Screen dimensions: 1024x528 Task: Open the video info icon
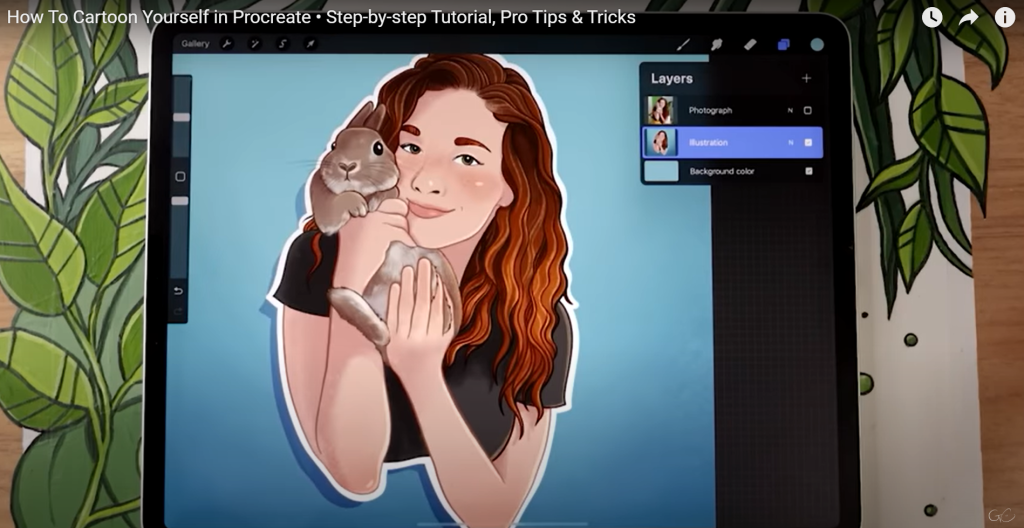1004,18
